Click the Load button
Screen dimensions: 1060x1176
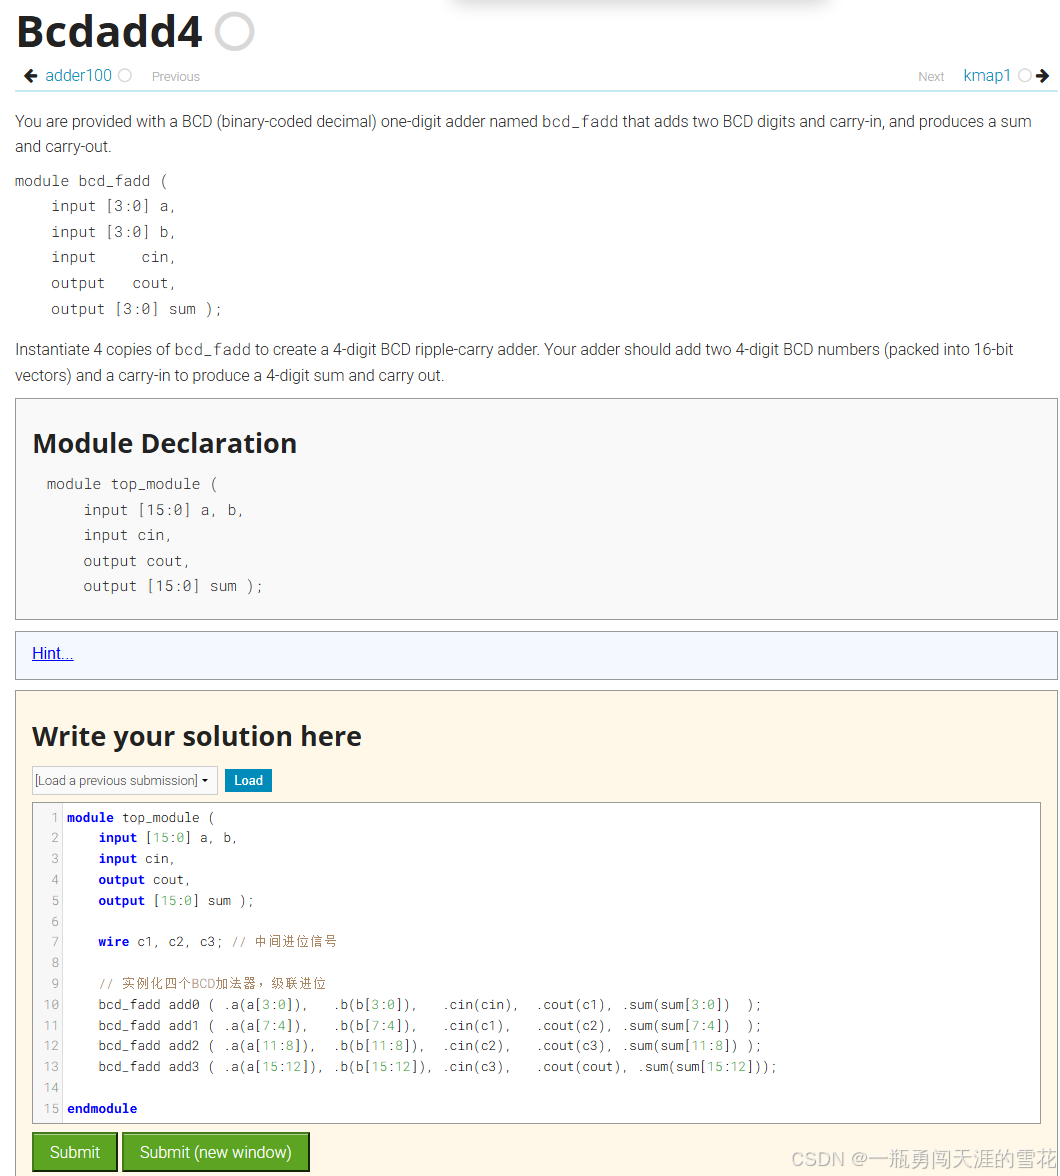point(248,780)
